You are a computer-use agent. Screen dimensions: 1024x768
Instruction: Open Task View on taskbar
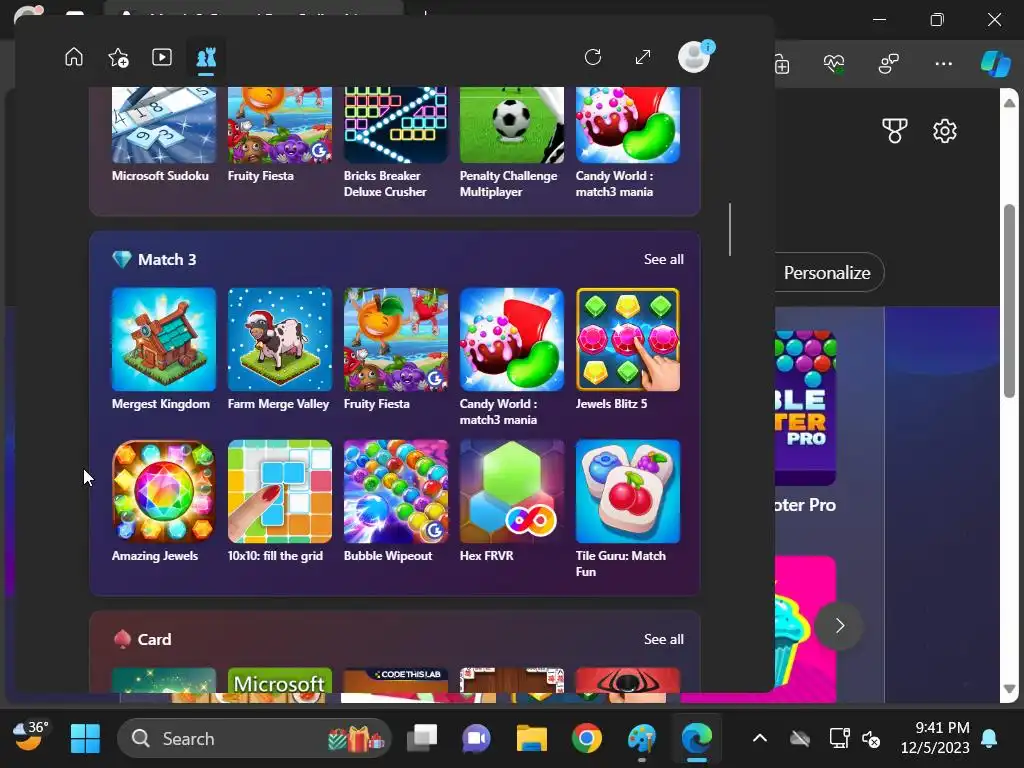[x=423, y=739]
